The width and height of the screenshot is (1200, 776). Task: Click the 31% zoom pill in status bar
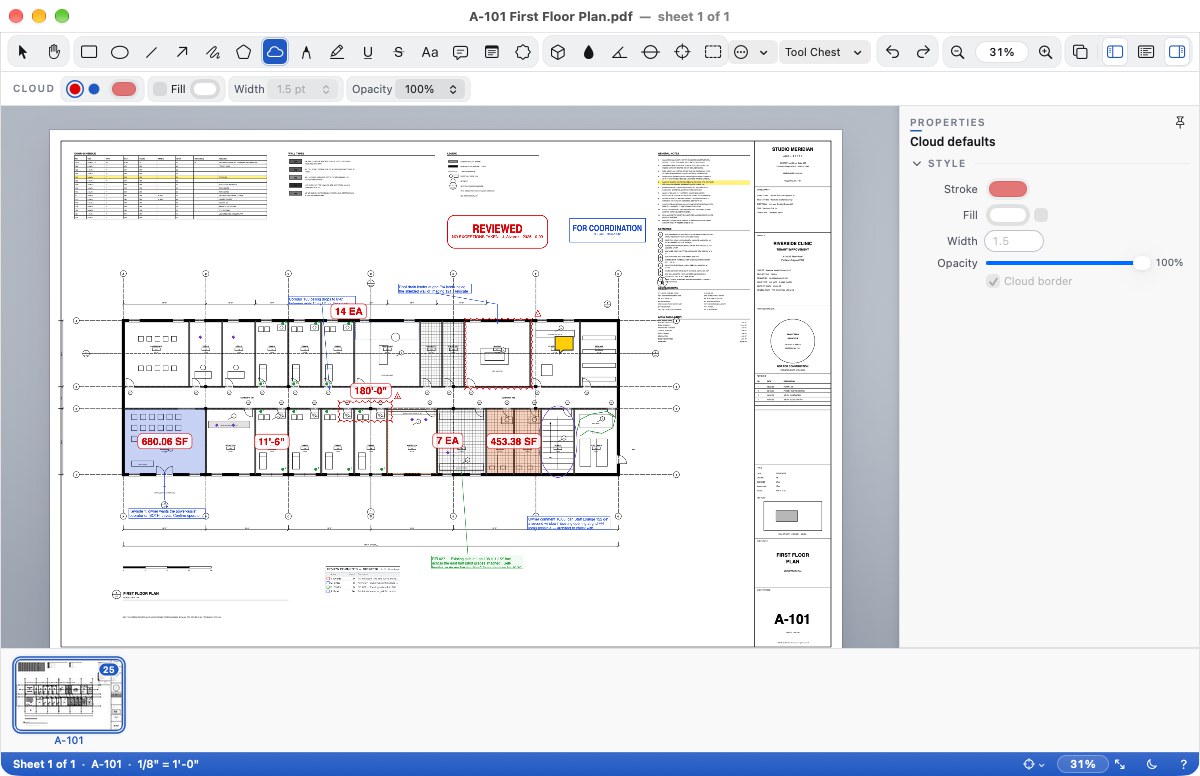(1083, 764)
